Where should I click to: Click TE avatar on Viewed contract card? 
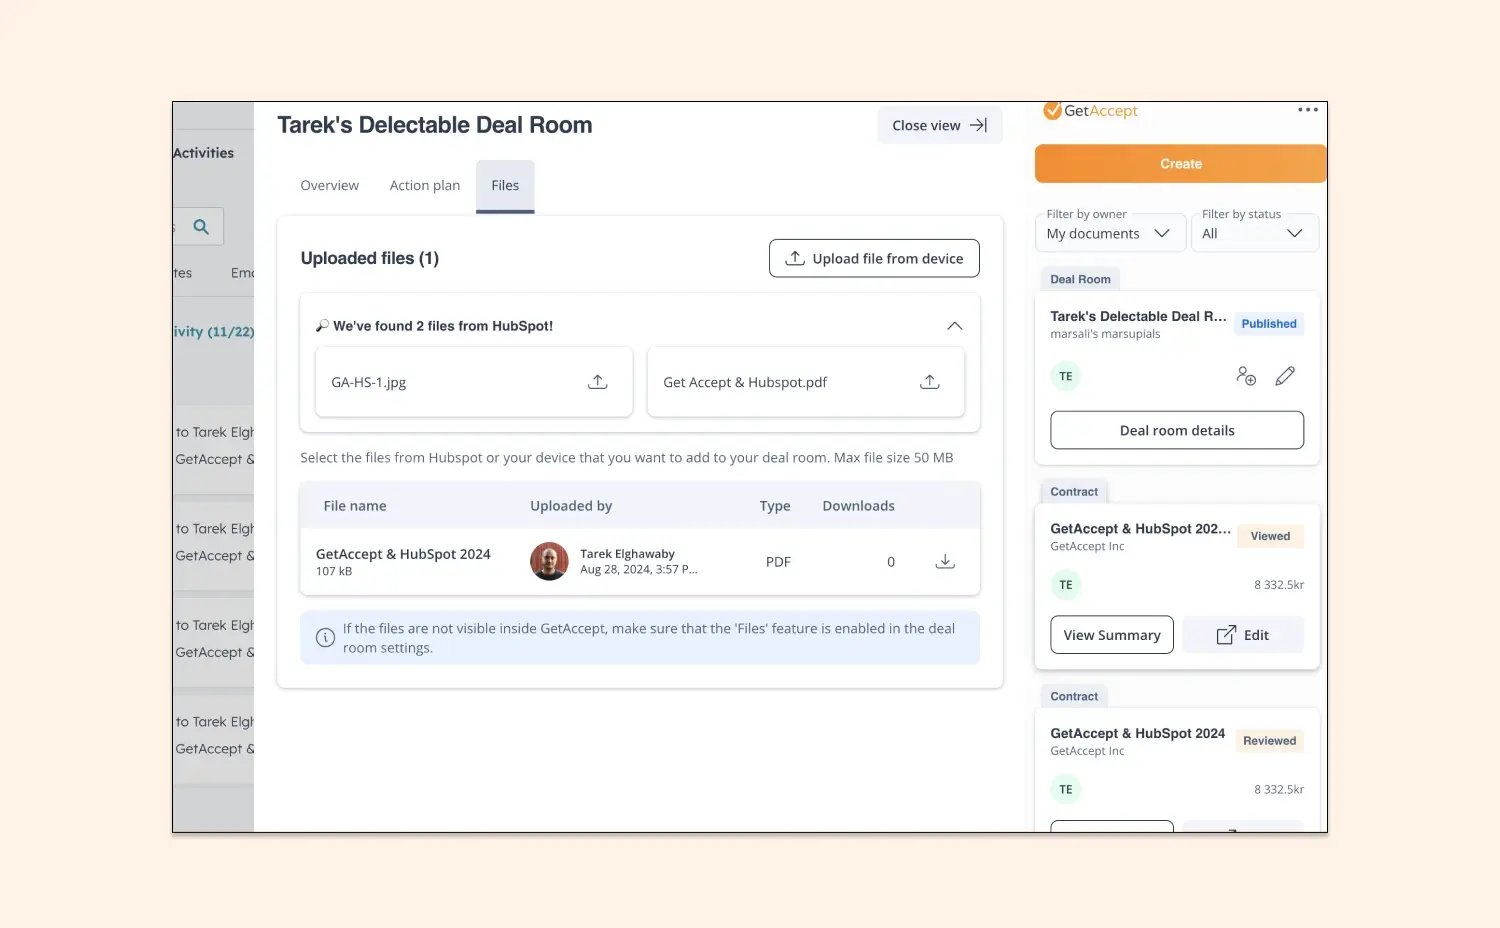[x=1066, y=585]
